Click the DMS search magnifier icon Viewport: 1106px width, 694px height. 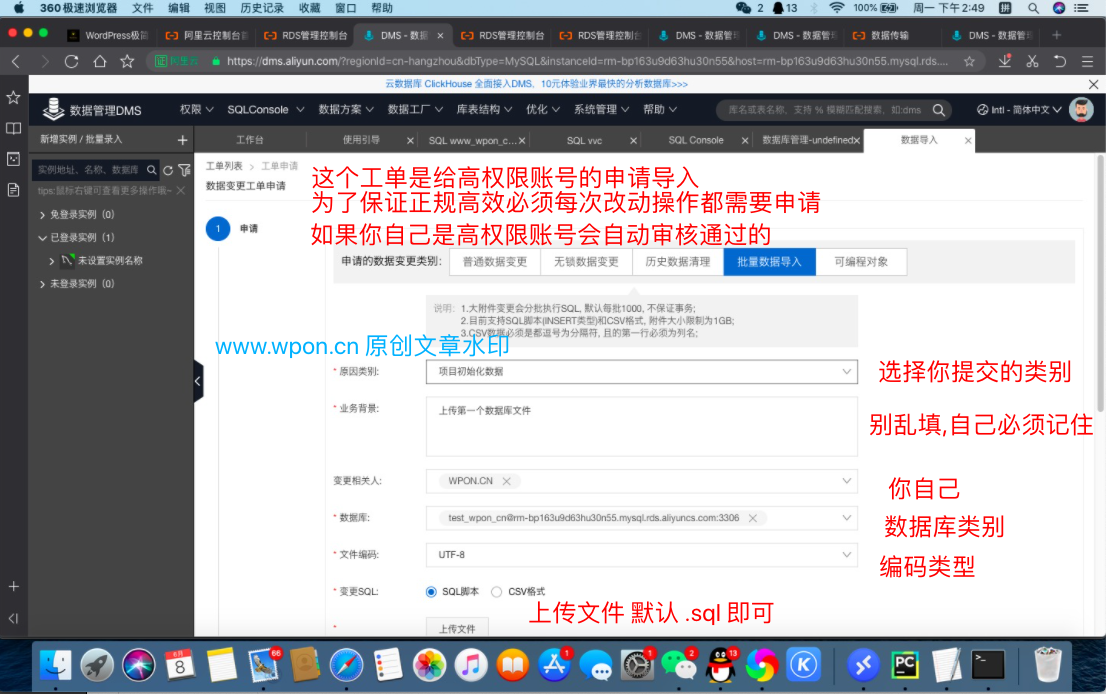pos(938,110)
